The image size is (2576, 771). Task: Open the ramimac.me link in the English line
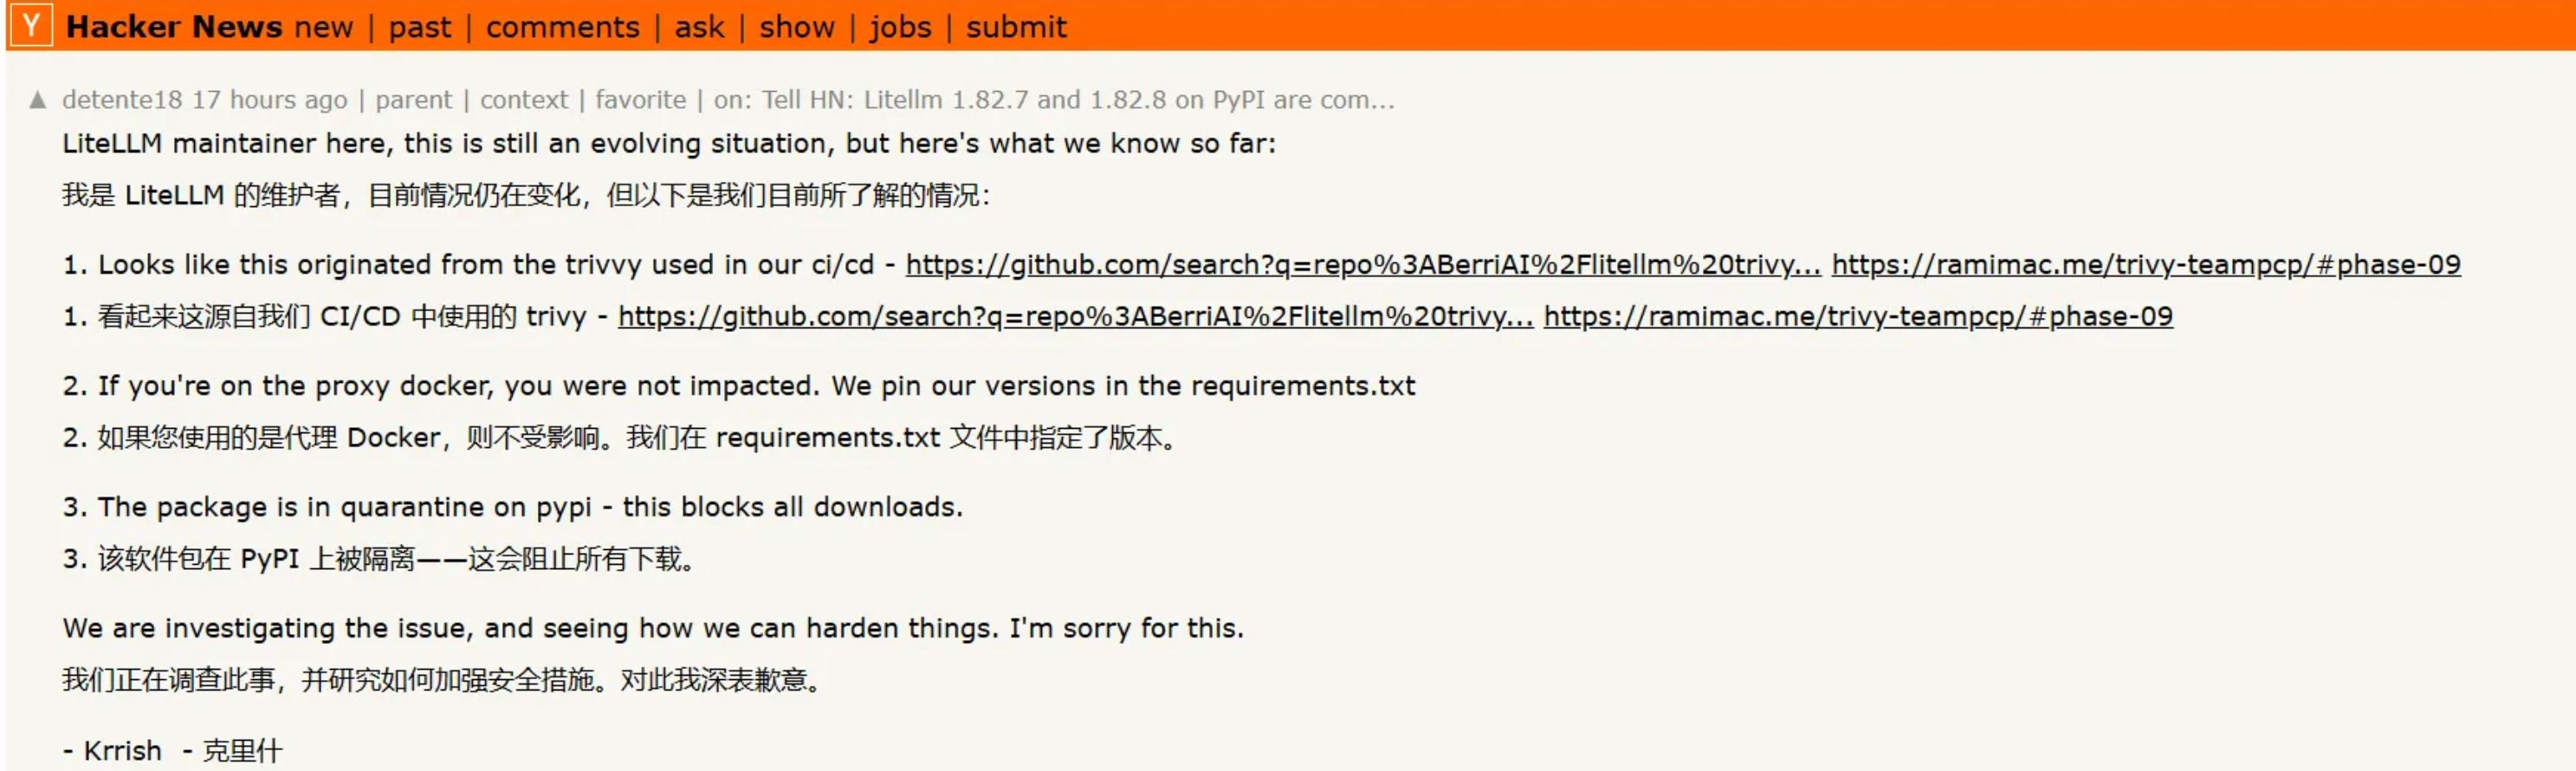tap(2145, 265)
